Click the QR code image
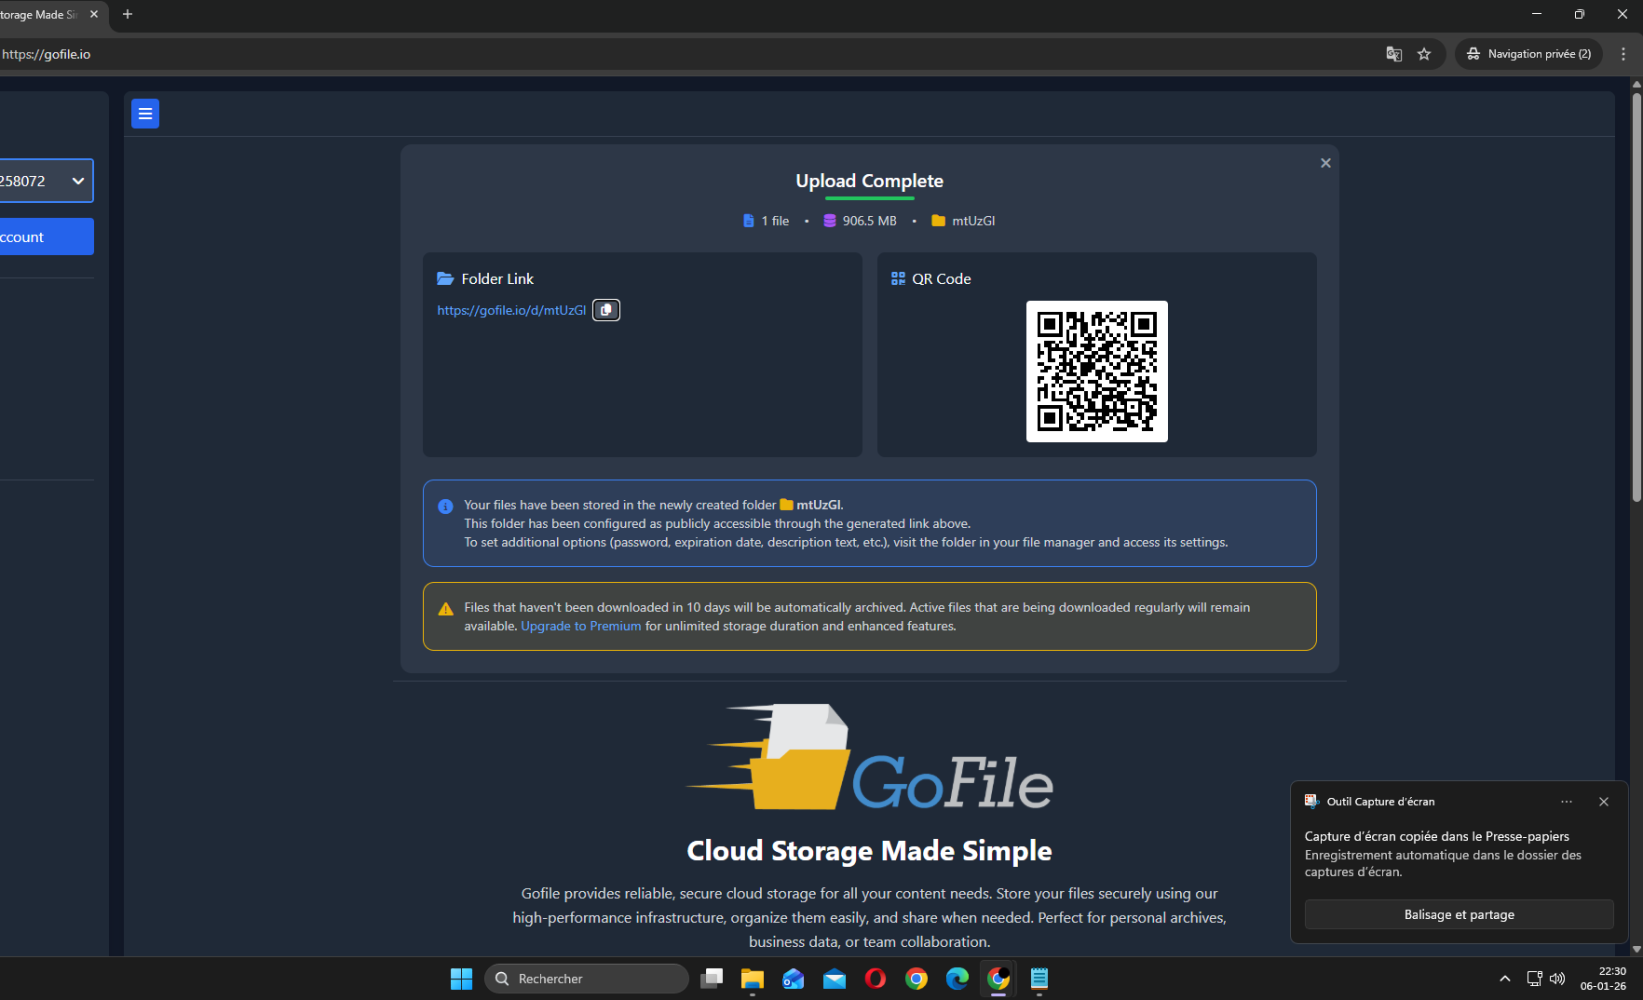 [1096, 371]
